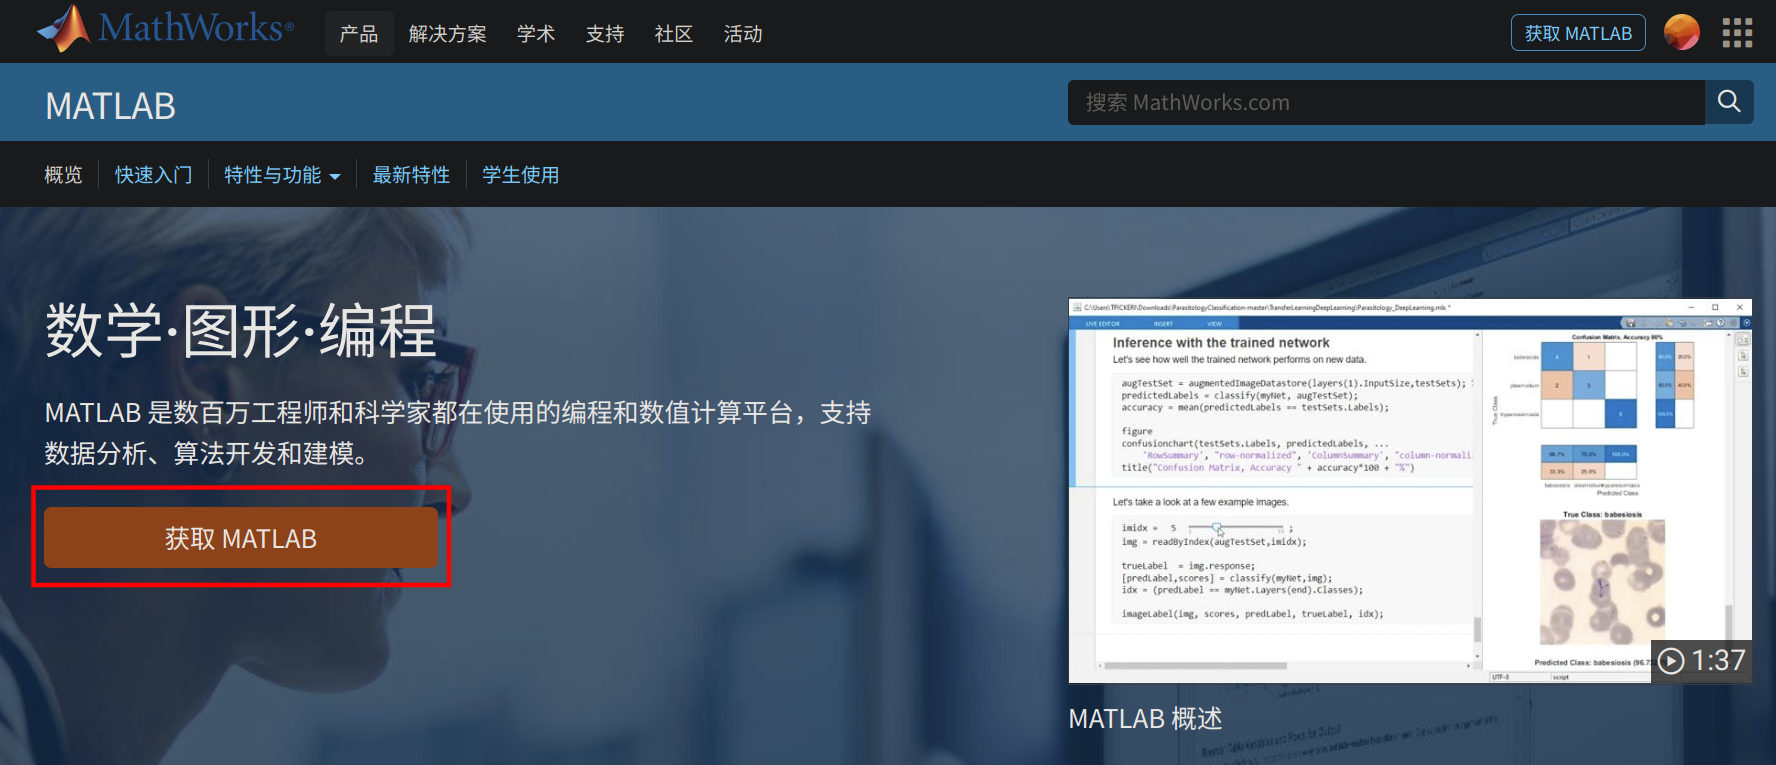Open the 支持 menu
This screenshot has height=765, width=1776.
point(605,34)
